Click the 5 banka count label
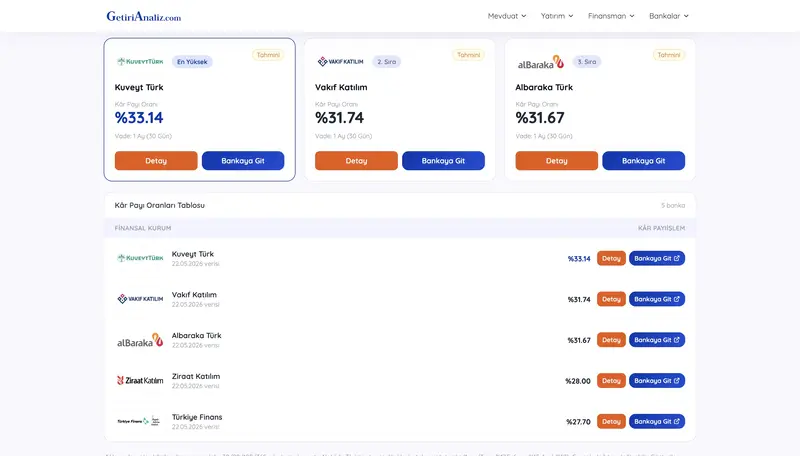 coord(673,206)
